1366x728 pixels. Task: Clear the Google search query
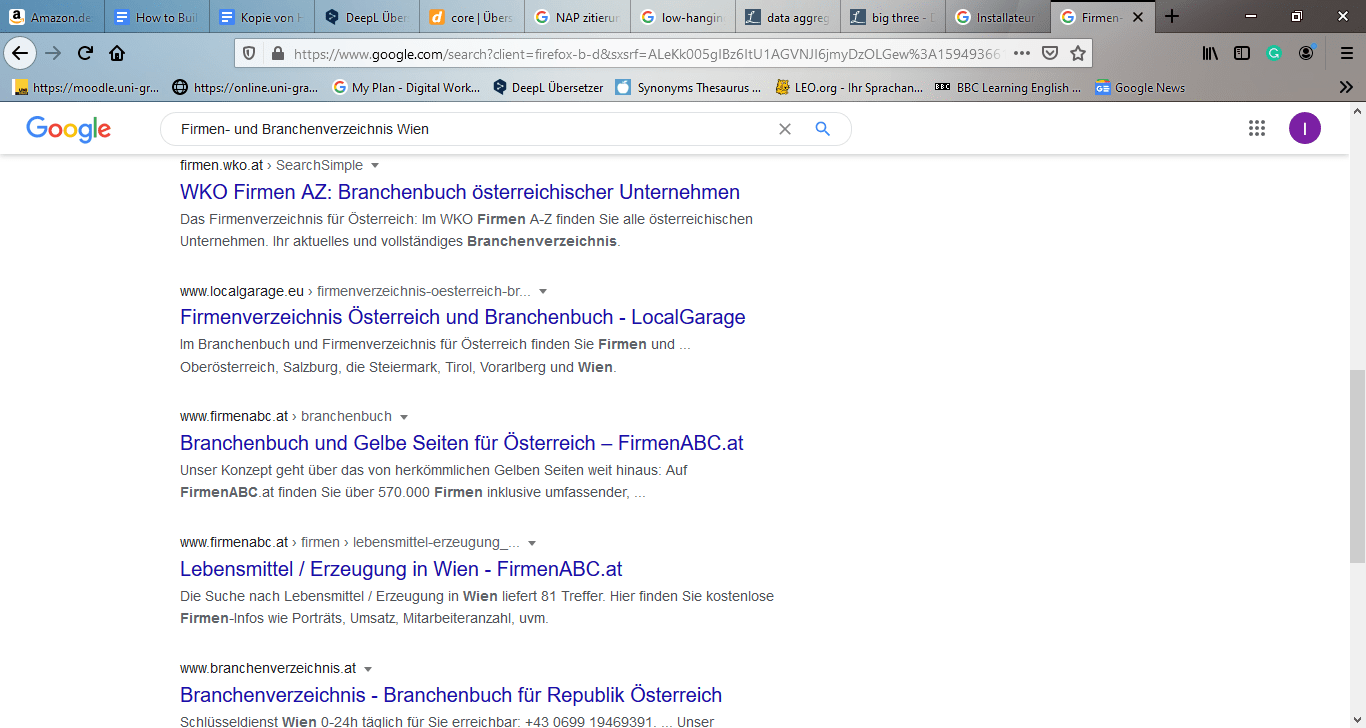pos(785,129)
